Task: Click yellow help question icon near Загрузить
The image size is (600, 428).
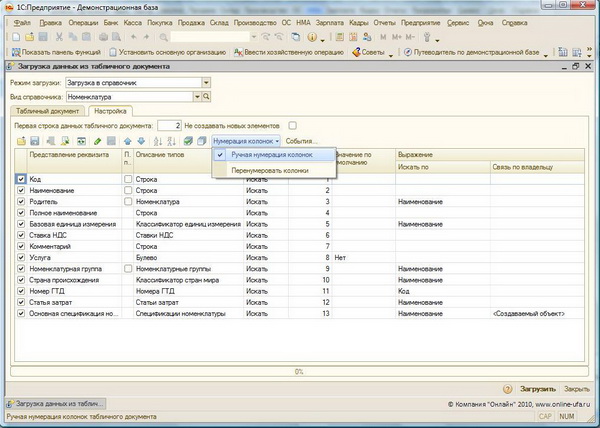Action: (x=507, y=389)
